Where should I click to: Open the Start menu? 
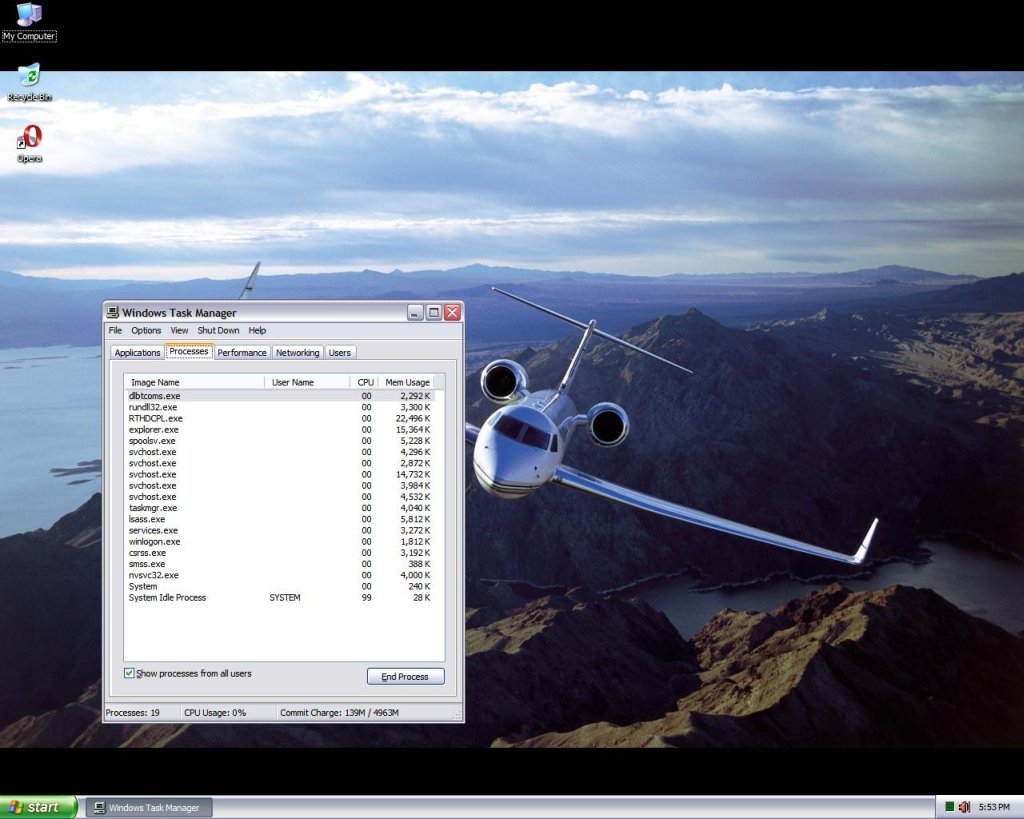(x=38, y=807)
